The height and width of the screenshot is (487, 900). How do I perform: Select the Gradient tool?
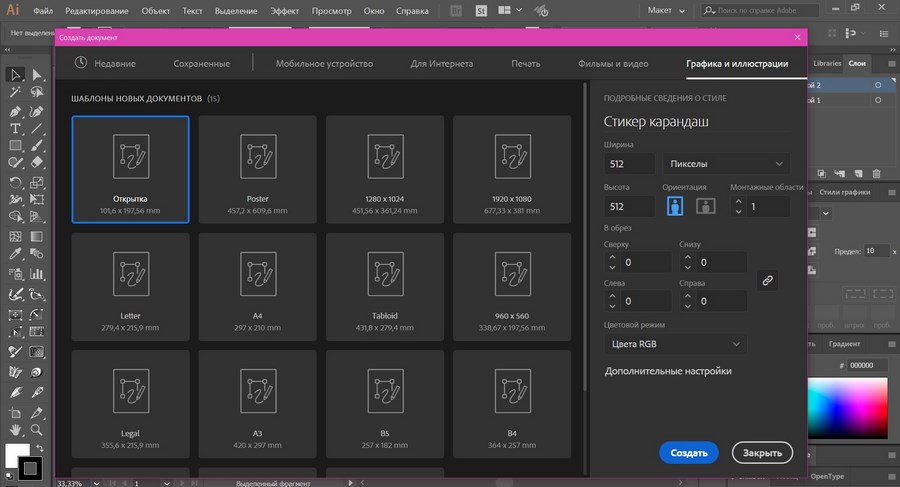(x=37, y=237)
